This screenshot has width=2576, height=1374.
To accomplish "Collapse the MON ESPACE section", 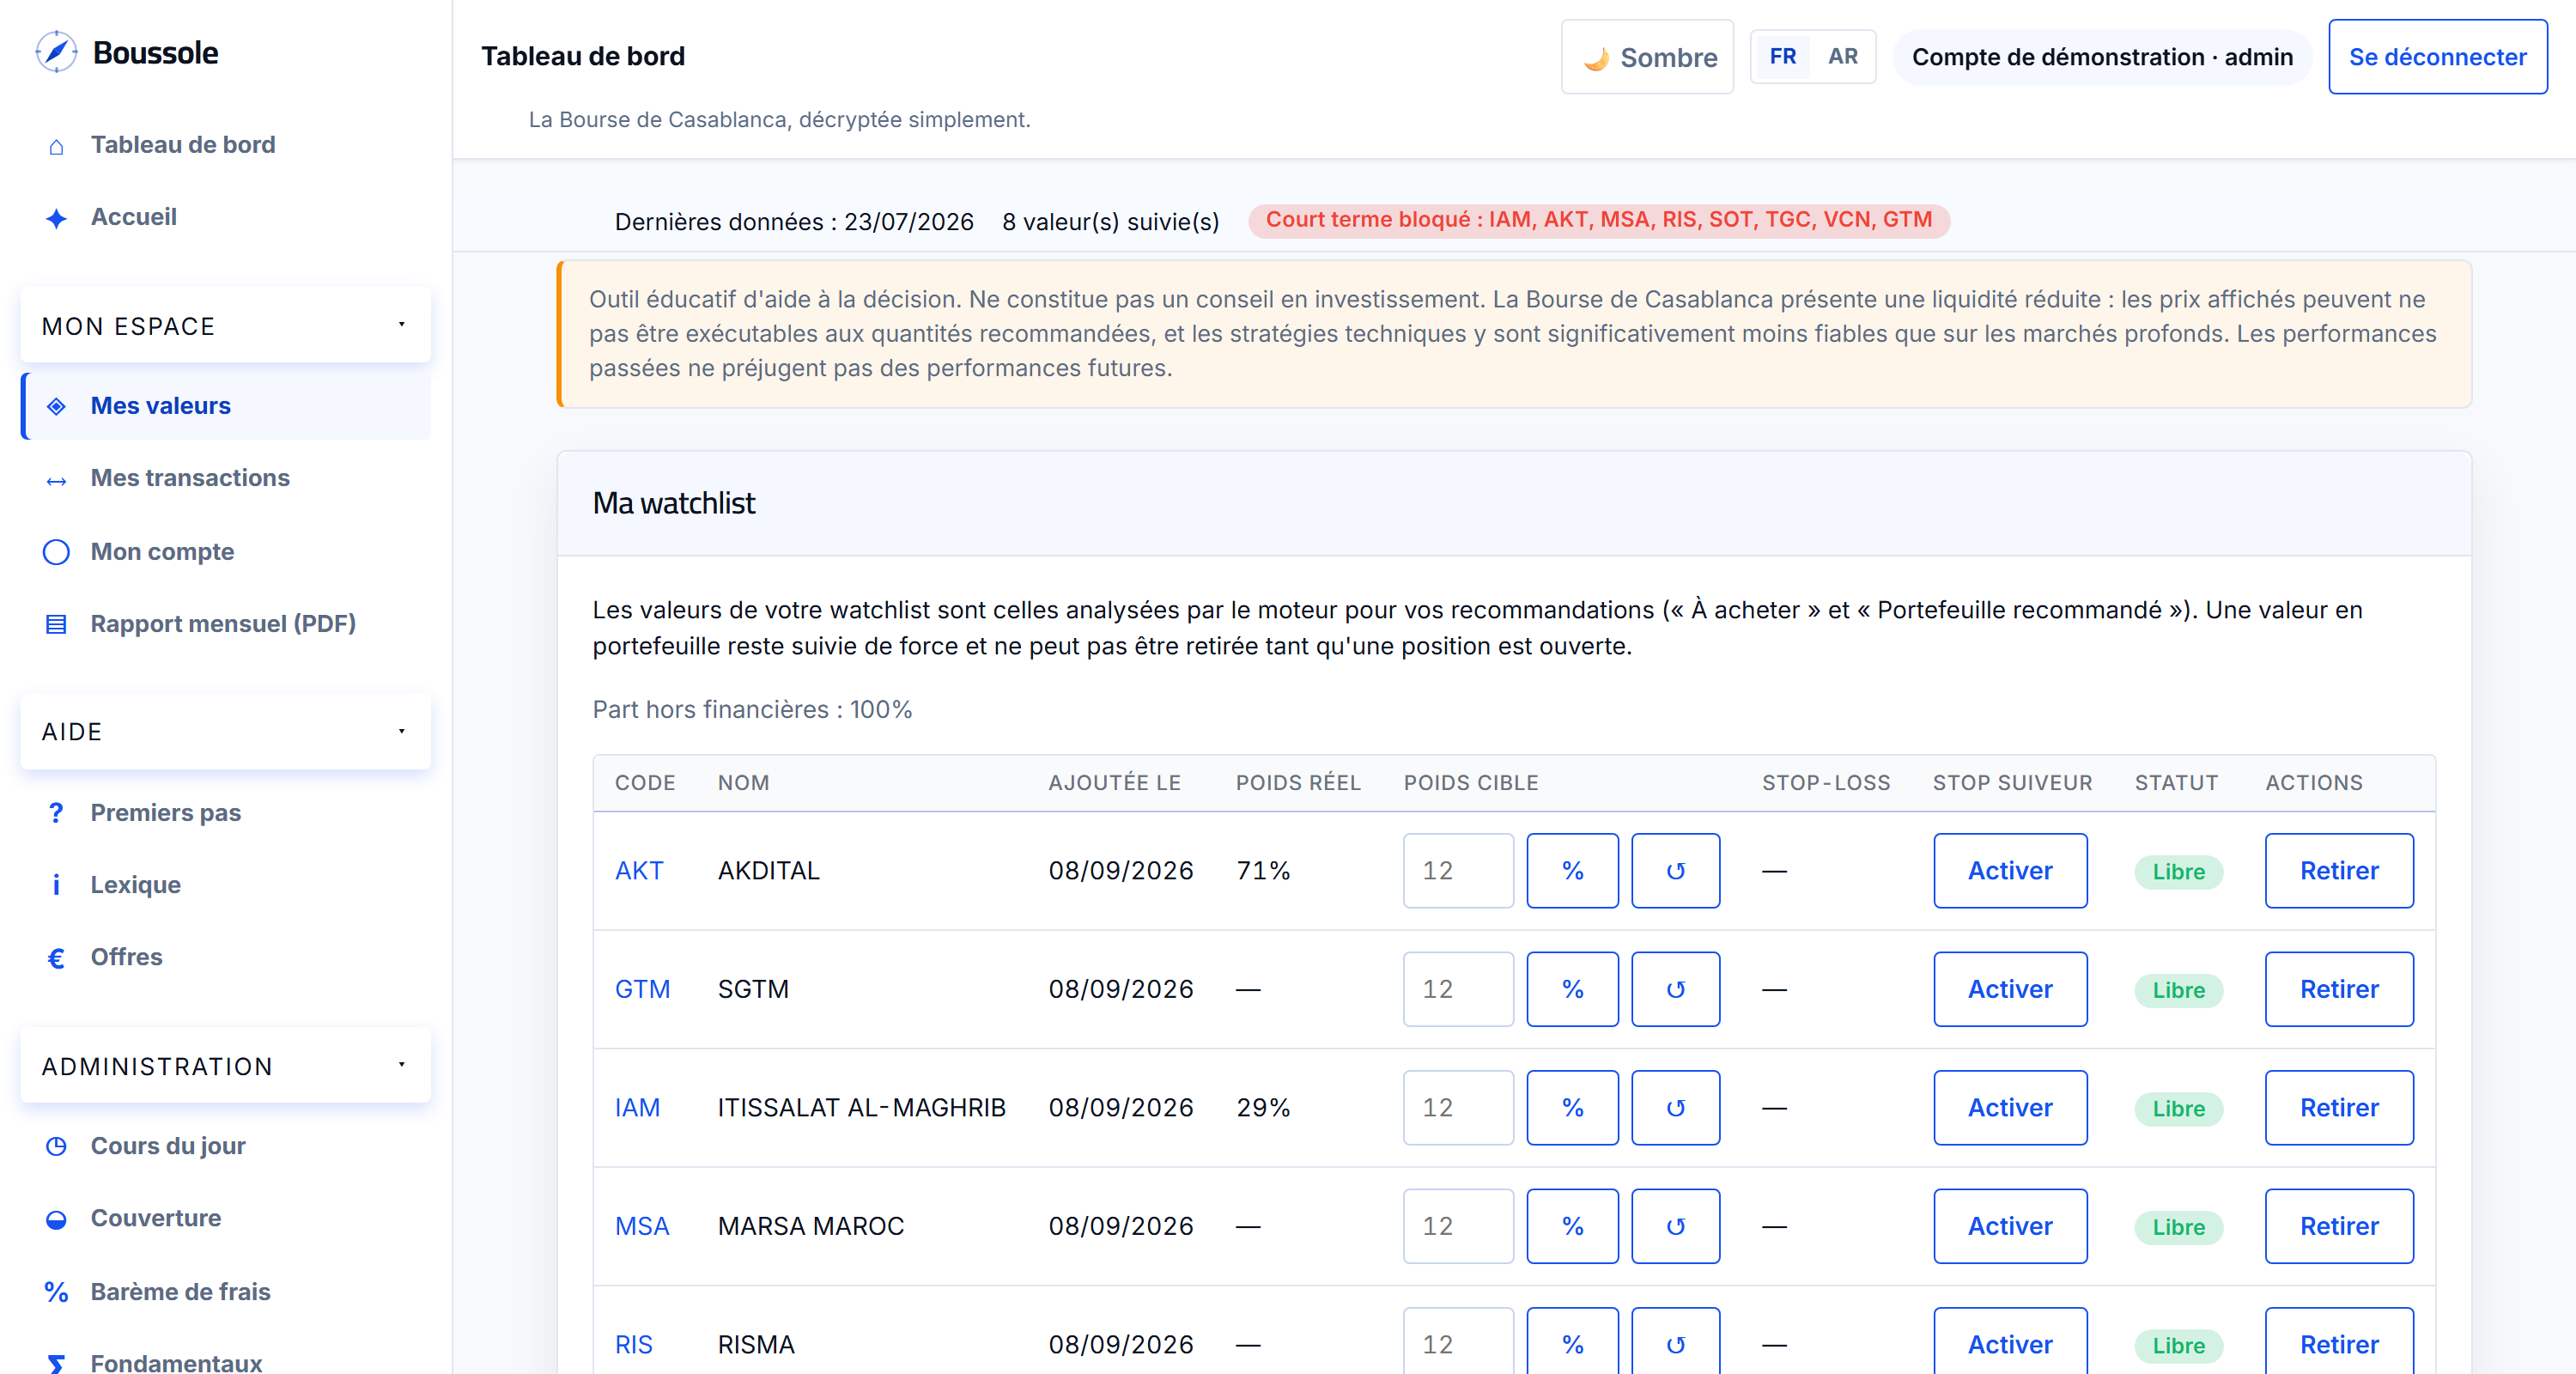I will coord(225,326).
